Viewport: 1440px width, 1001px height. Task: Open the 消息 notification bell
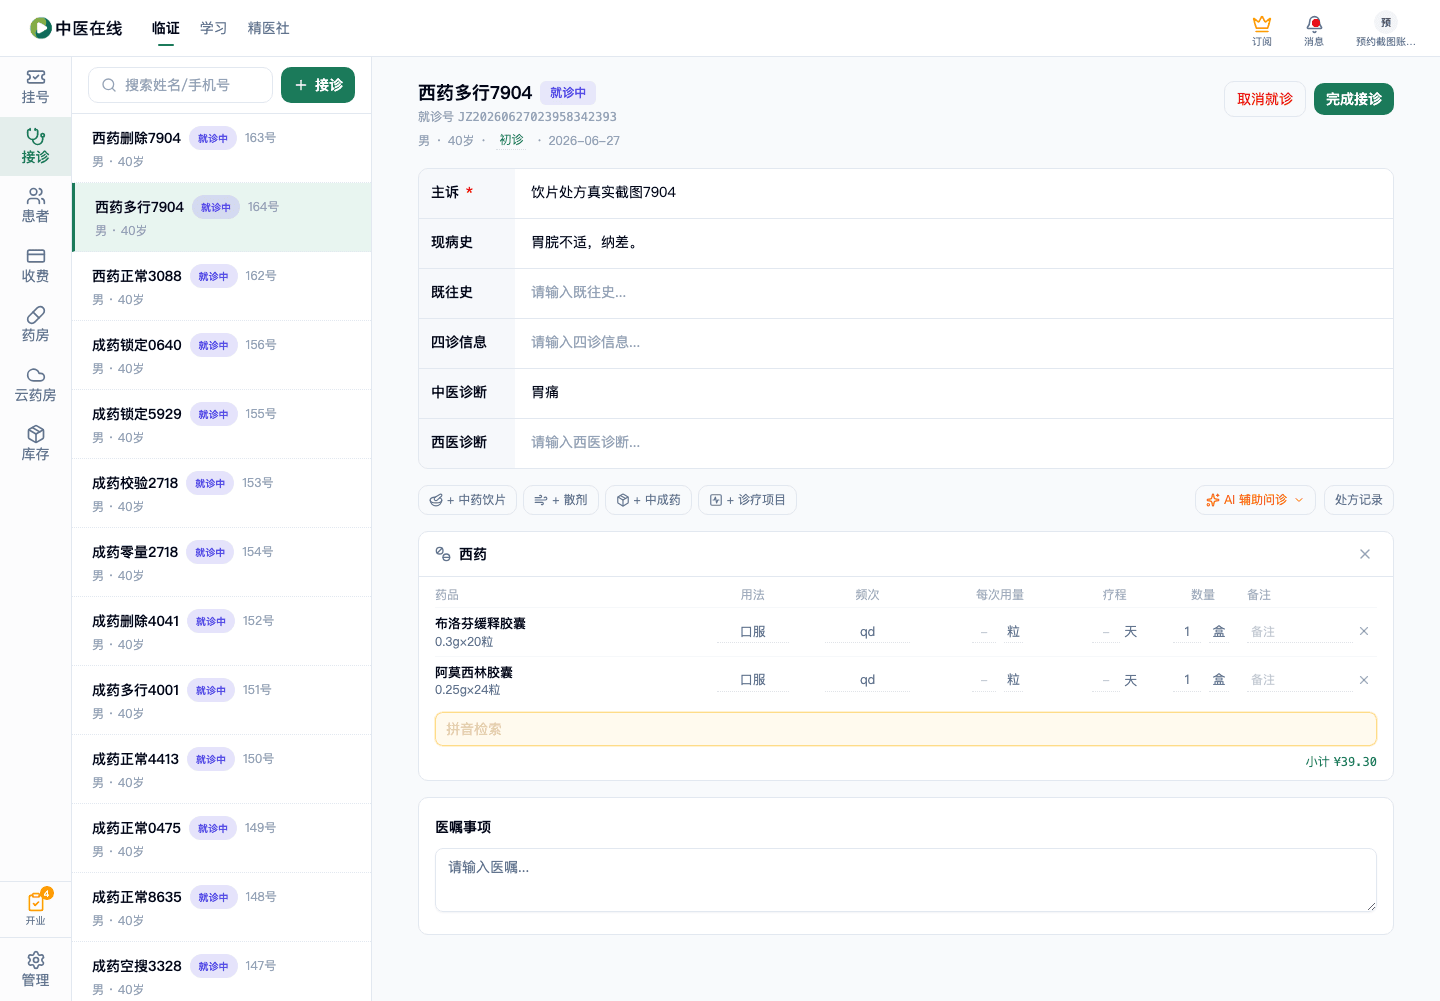1314,30
